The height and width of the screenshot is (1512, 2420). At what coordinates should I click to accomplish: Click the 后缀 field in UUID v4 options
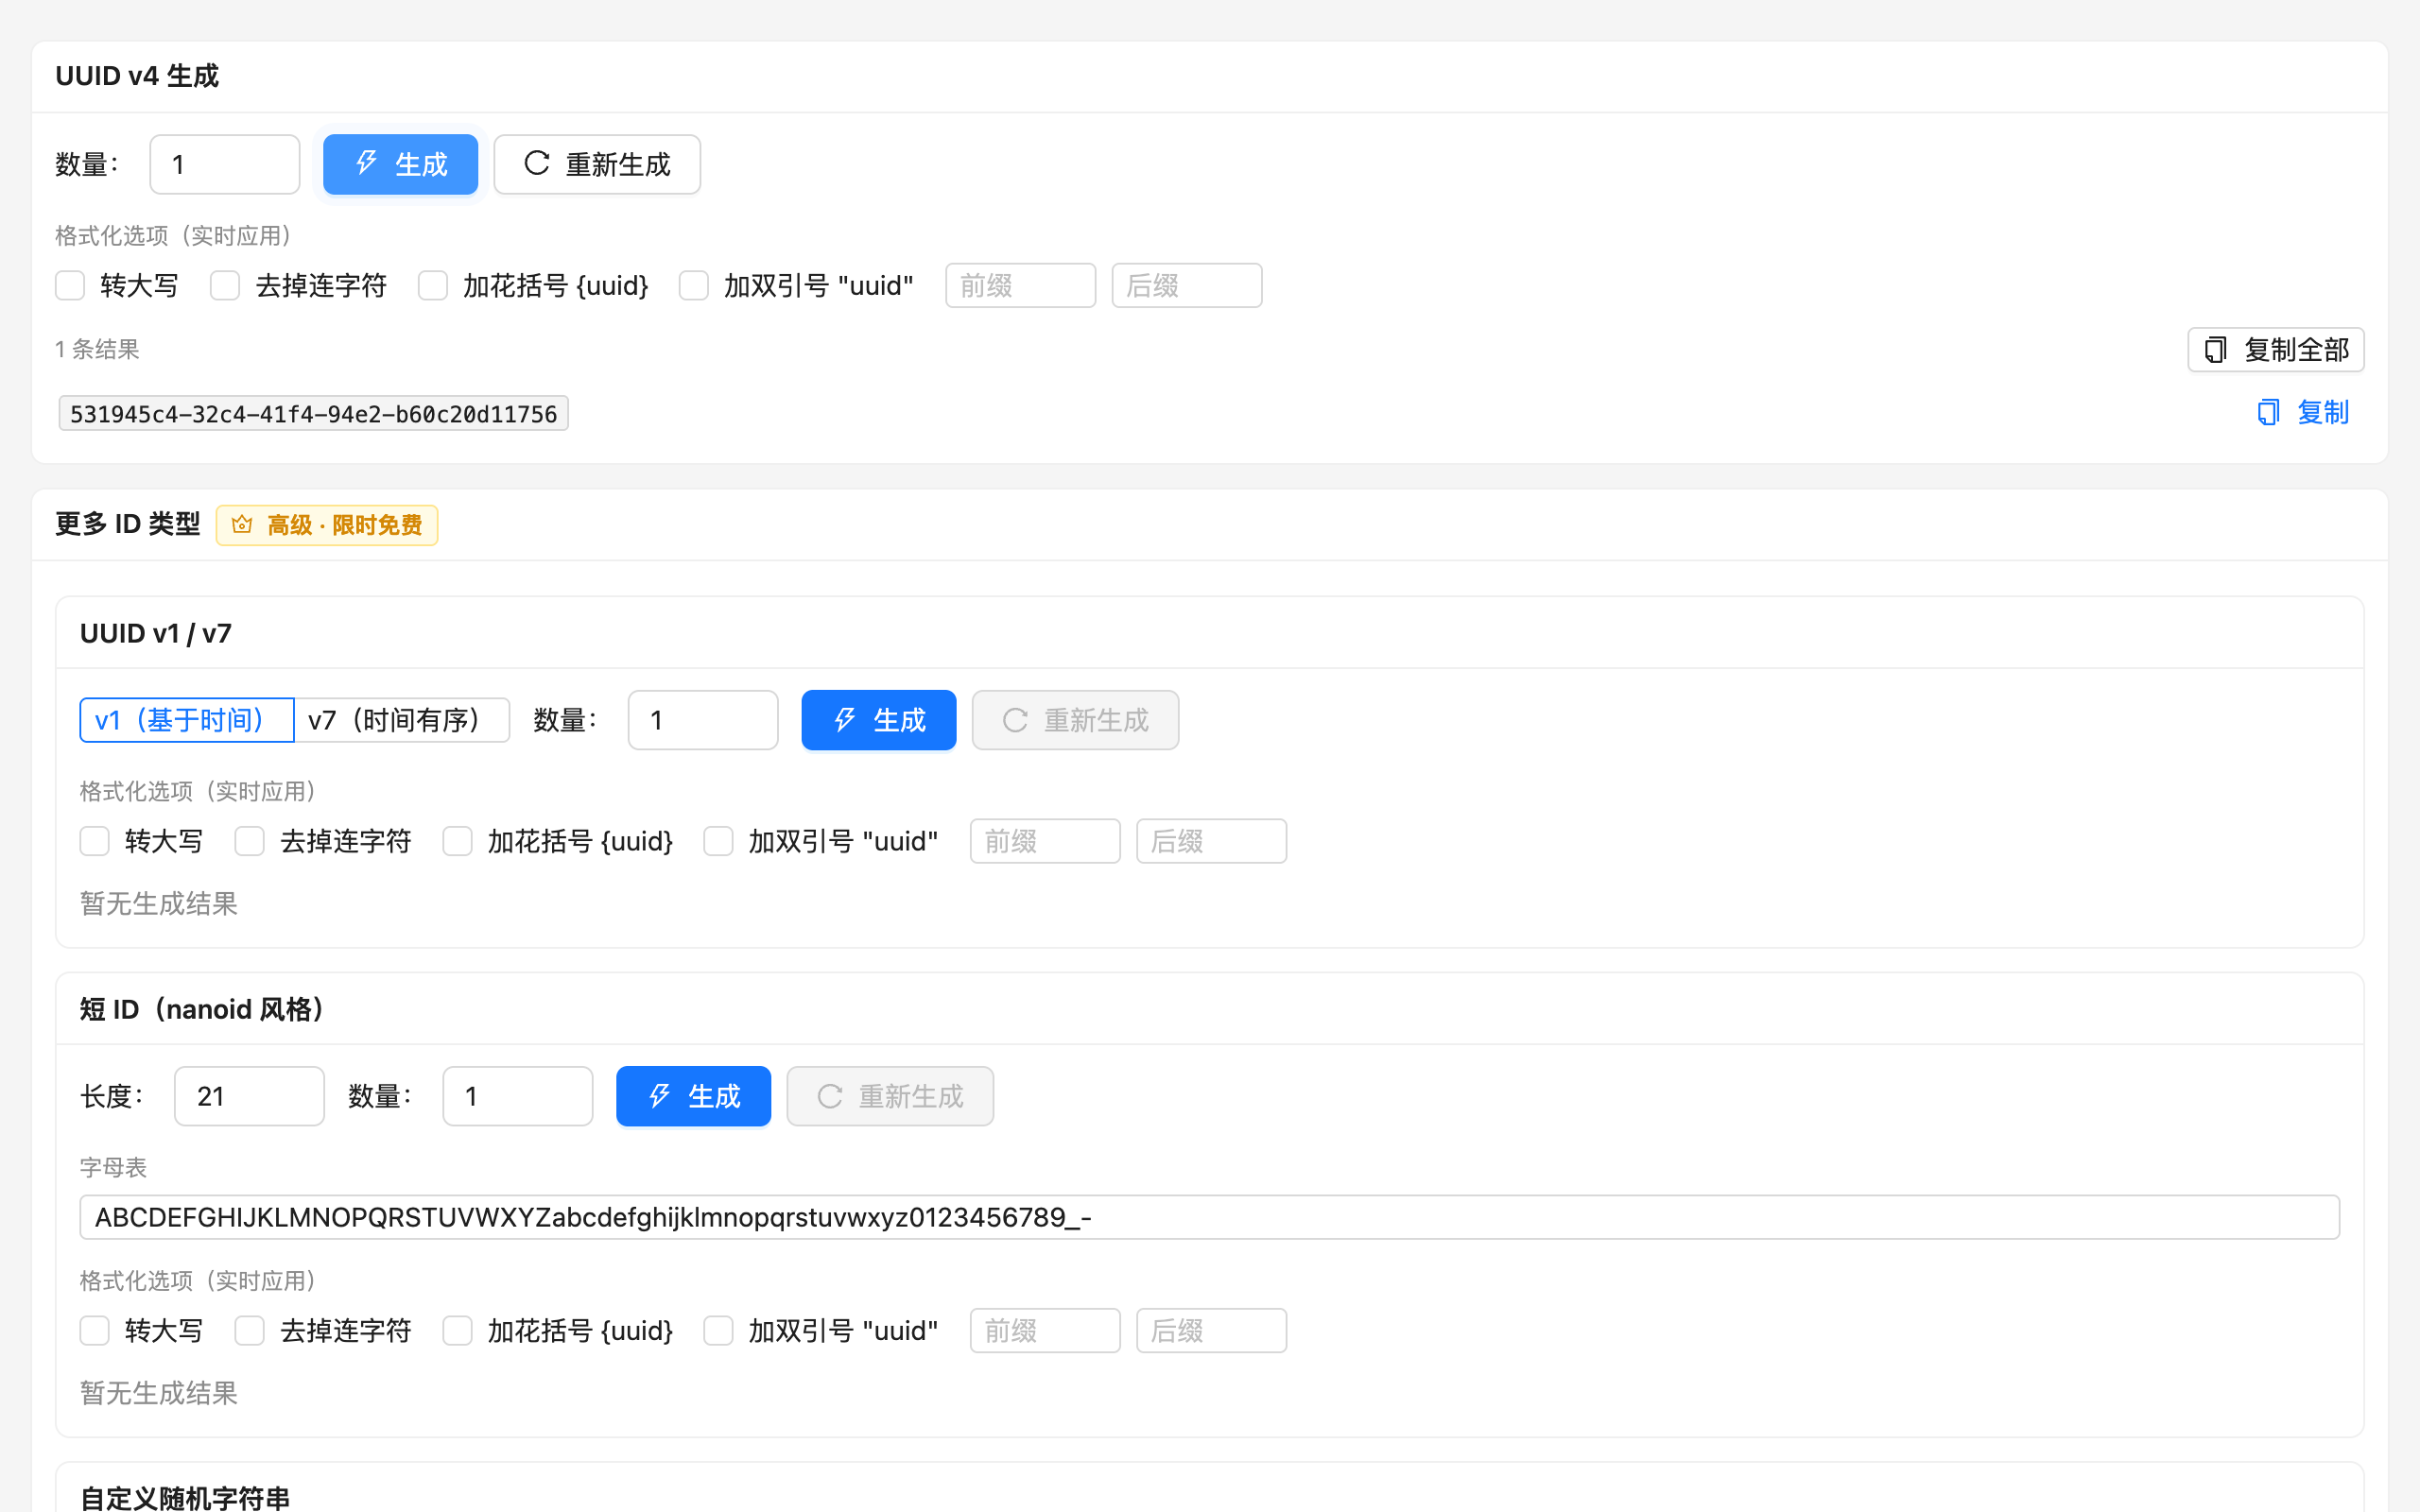[x=1187, y=286]
